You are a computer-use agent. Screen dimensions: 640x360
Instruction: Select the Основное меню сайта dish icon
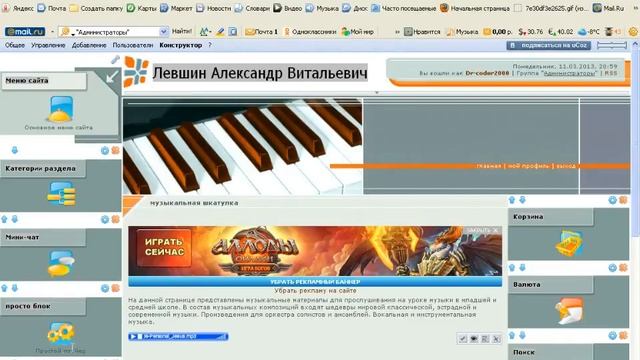click(61, 109)
